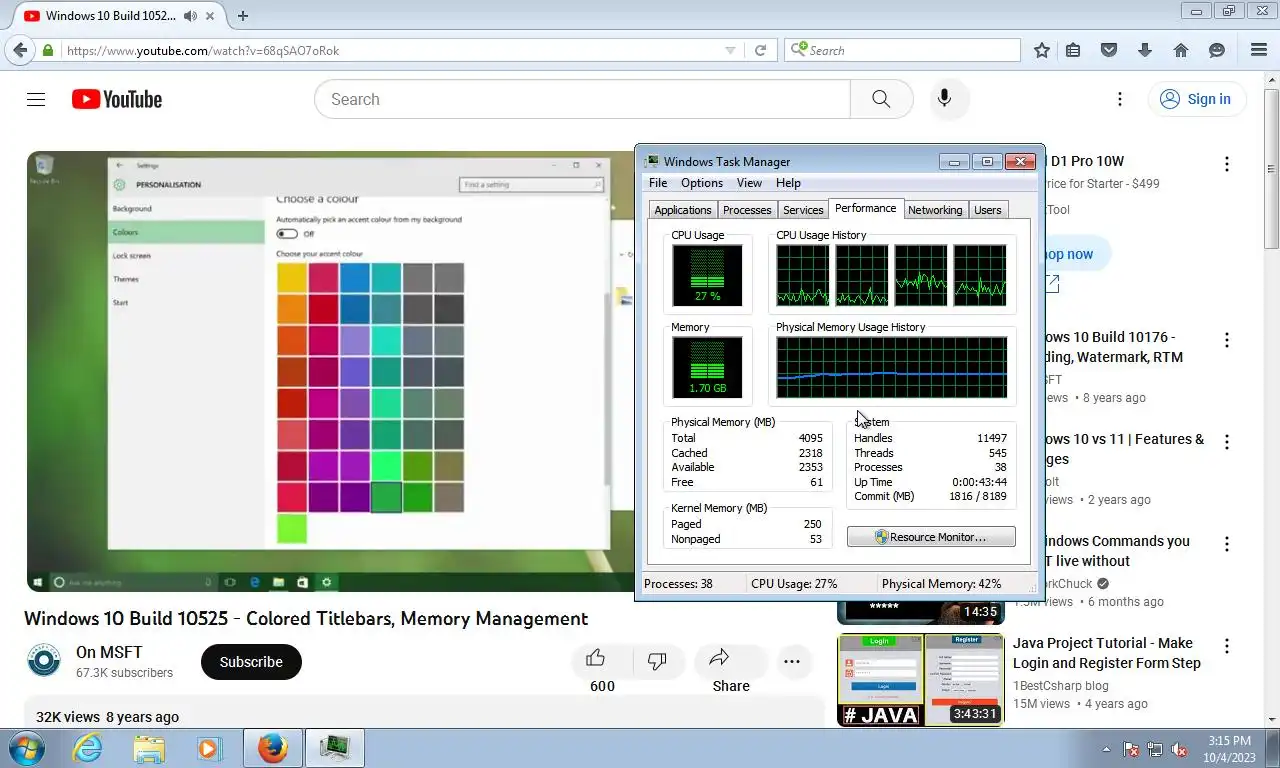Click the Pocket icon in Firefox toolbar
This screenshot has width=1280, height=768.
point(1109,50)
